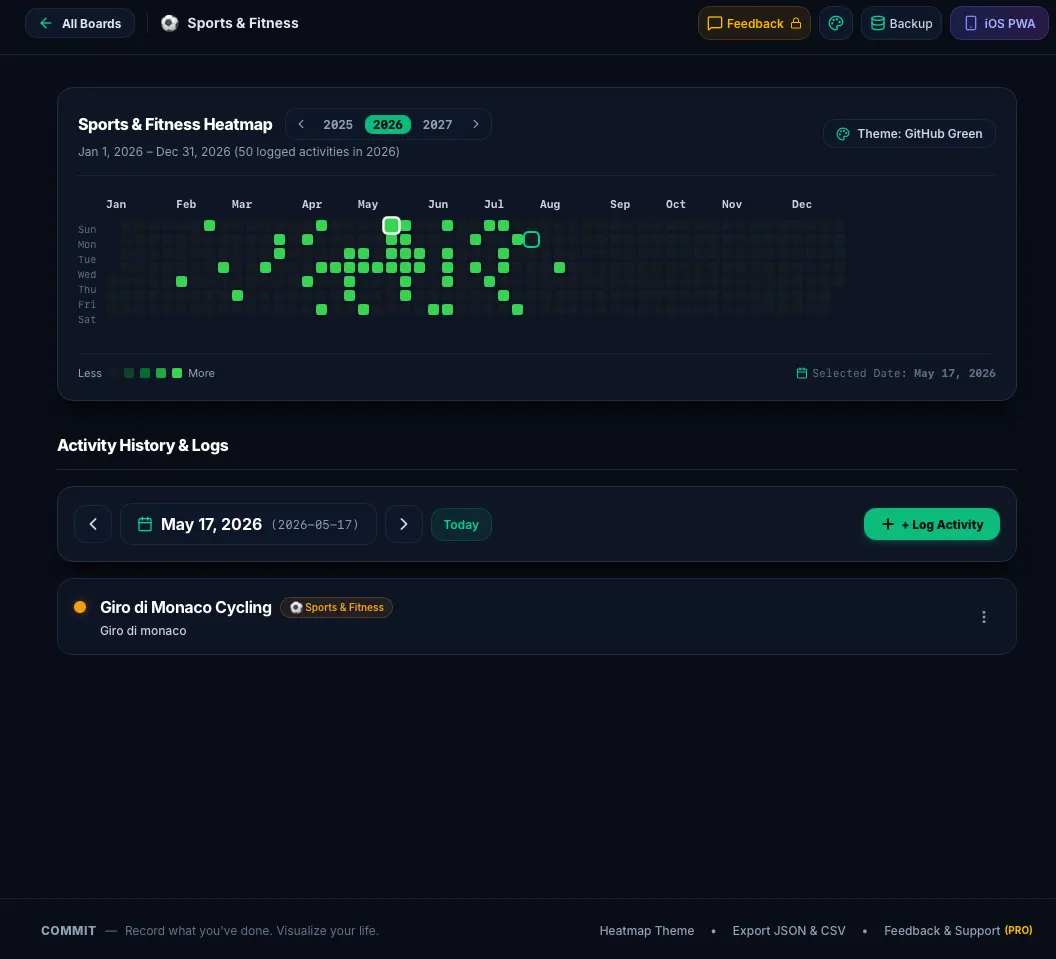
Task: Click the second legend swatch in heatmap legend
Action: (x=145, y=373)
